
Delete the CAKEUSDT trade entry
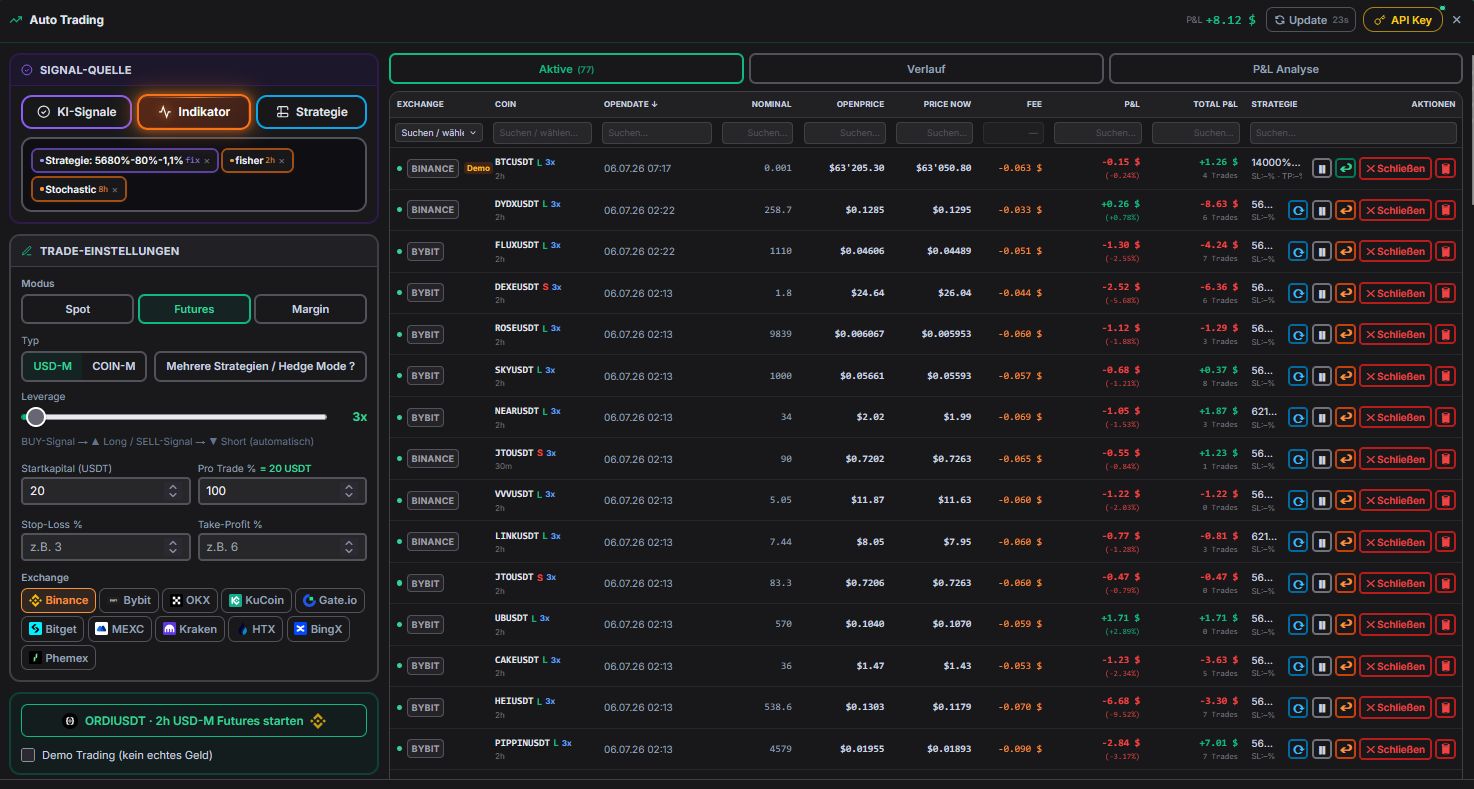[1445, 666]
